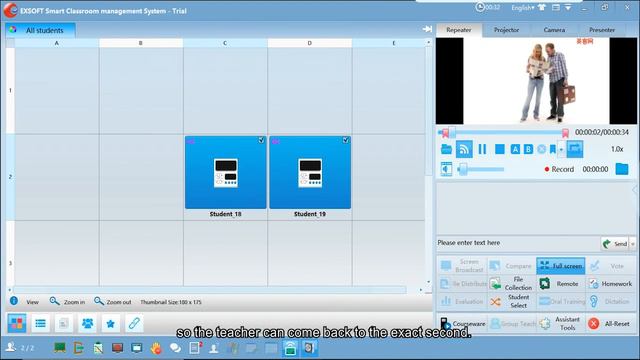Click the All-Reset button

[611, 324]
